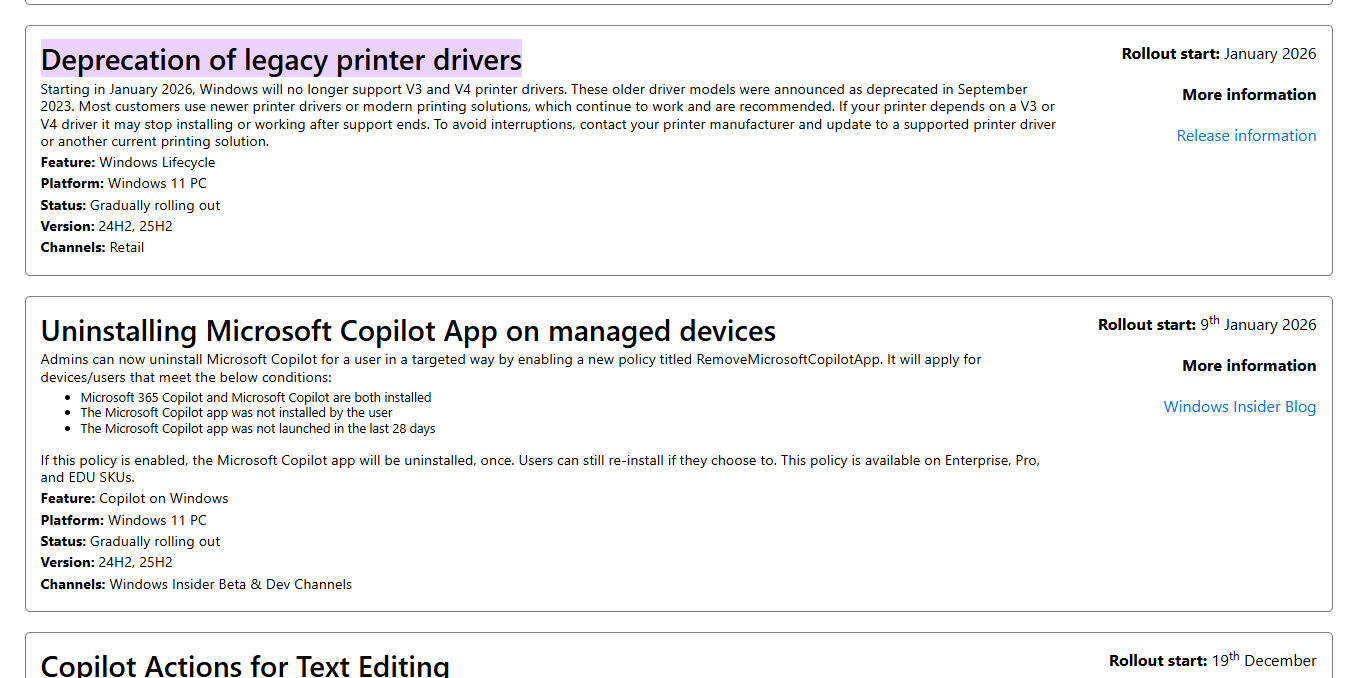Click 'Status: Gradually rolling out' in printer drivers card
The height and width of the screenshot is (678, 1347).
[130, 205]
